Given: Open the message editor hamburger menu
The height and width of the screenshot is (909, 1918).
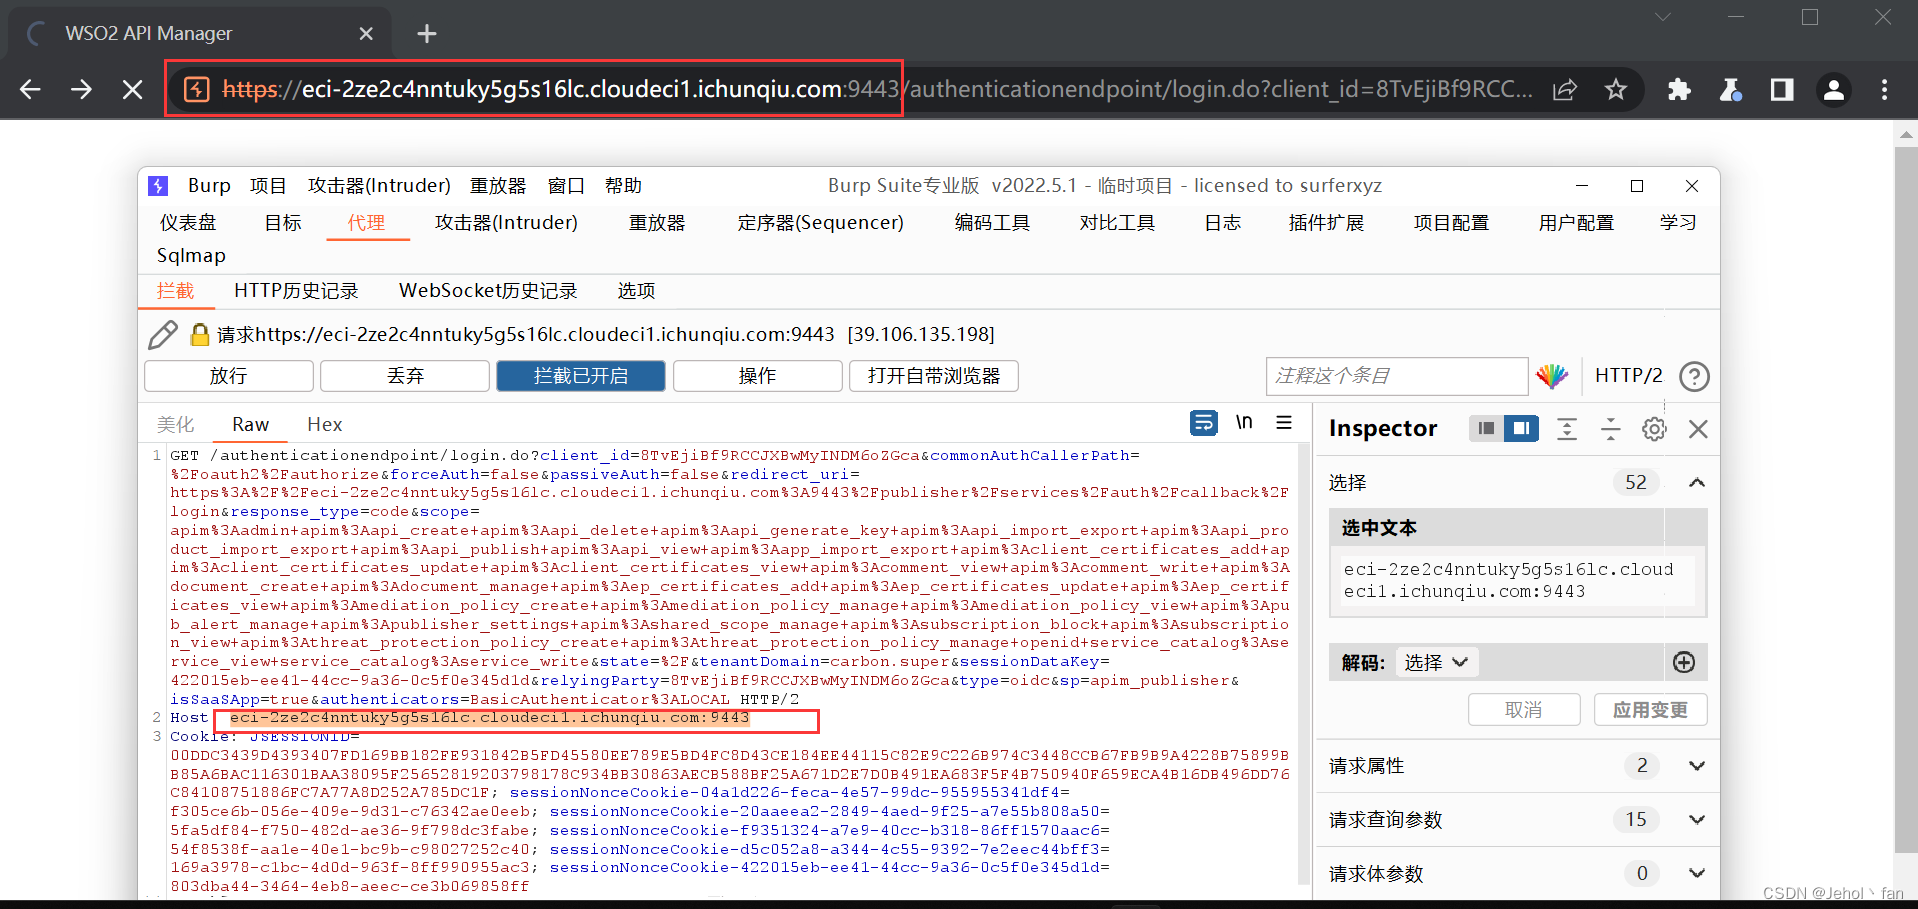Looking at the screenshot, I should (x=1284, y=423).
